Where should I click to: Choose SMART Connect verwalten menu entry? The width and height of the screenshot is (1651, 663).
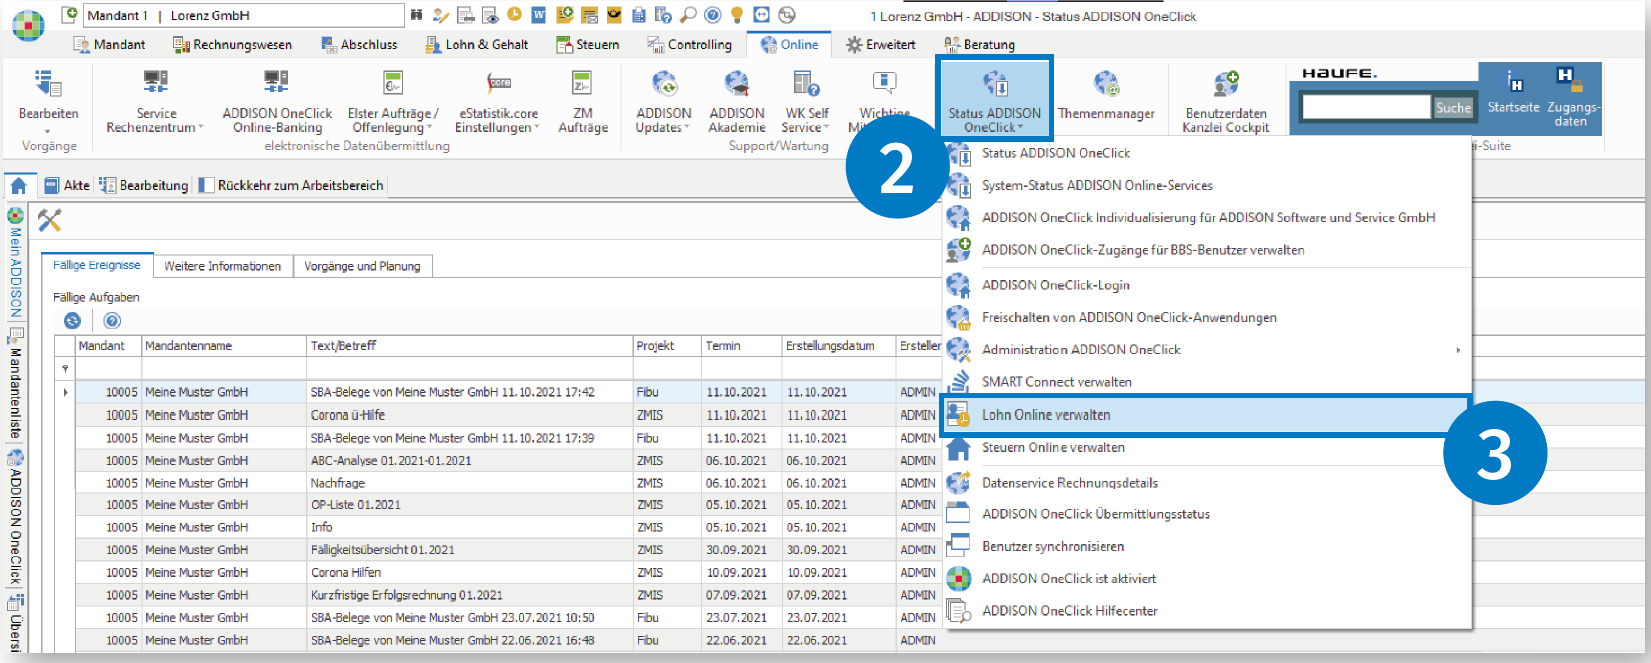(1206, 382)
